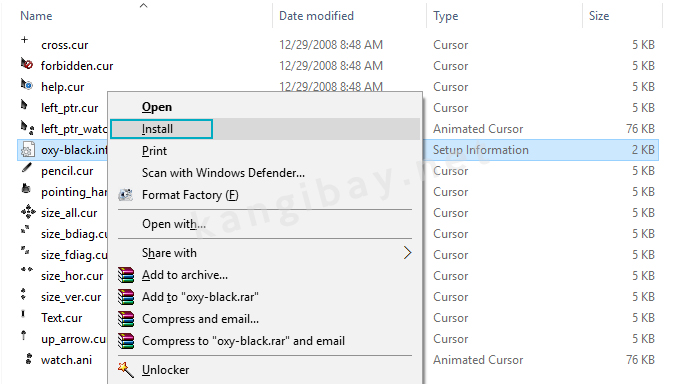Click the Format Factory icon in menu
This screenshot has width=683, height=384.
(x=126, y=195)
